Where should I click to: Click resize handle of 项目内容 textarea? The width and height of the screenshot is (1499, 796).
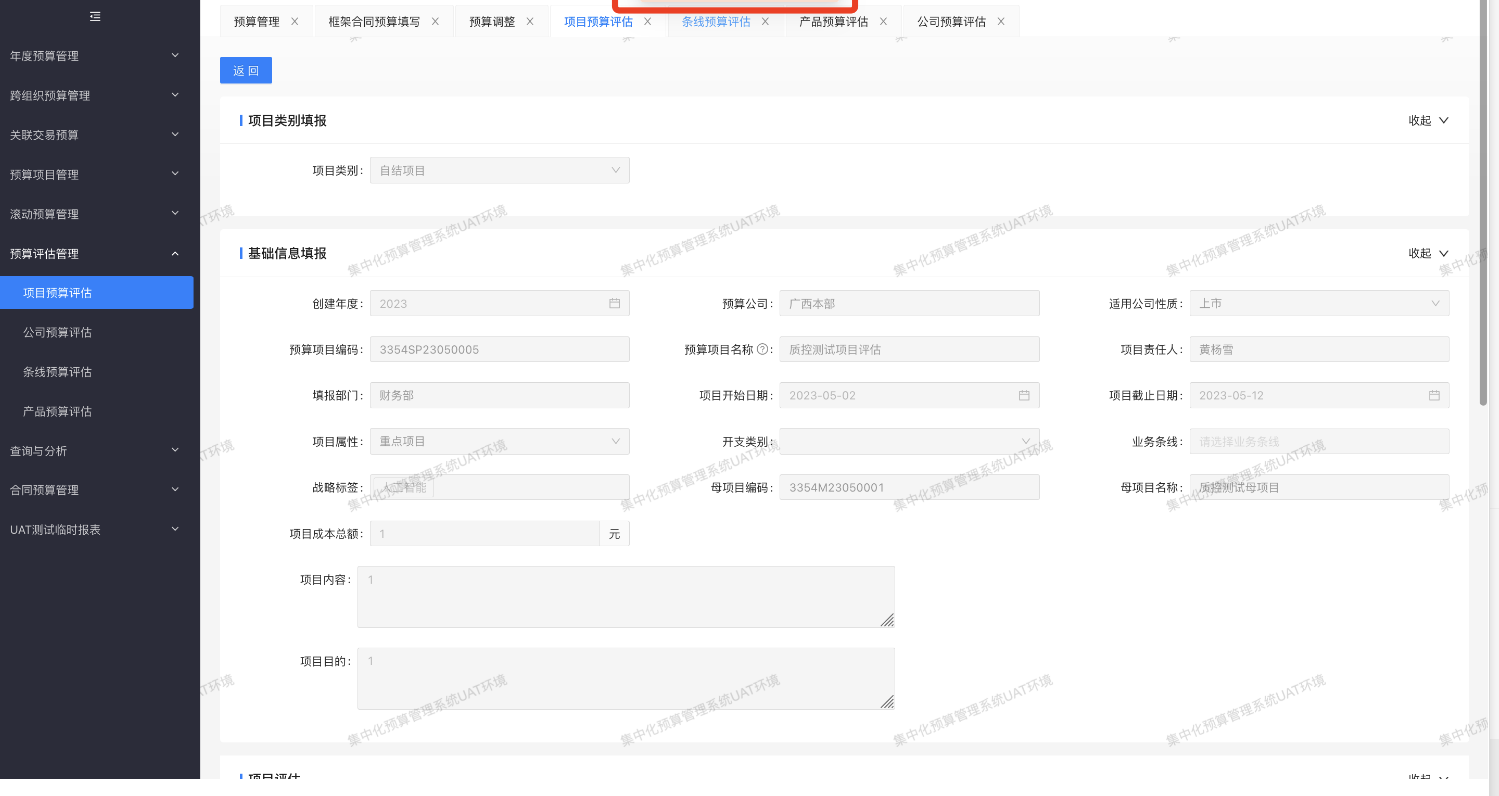coord(887,620)
